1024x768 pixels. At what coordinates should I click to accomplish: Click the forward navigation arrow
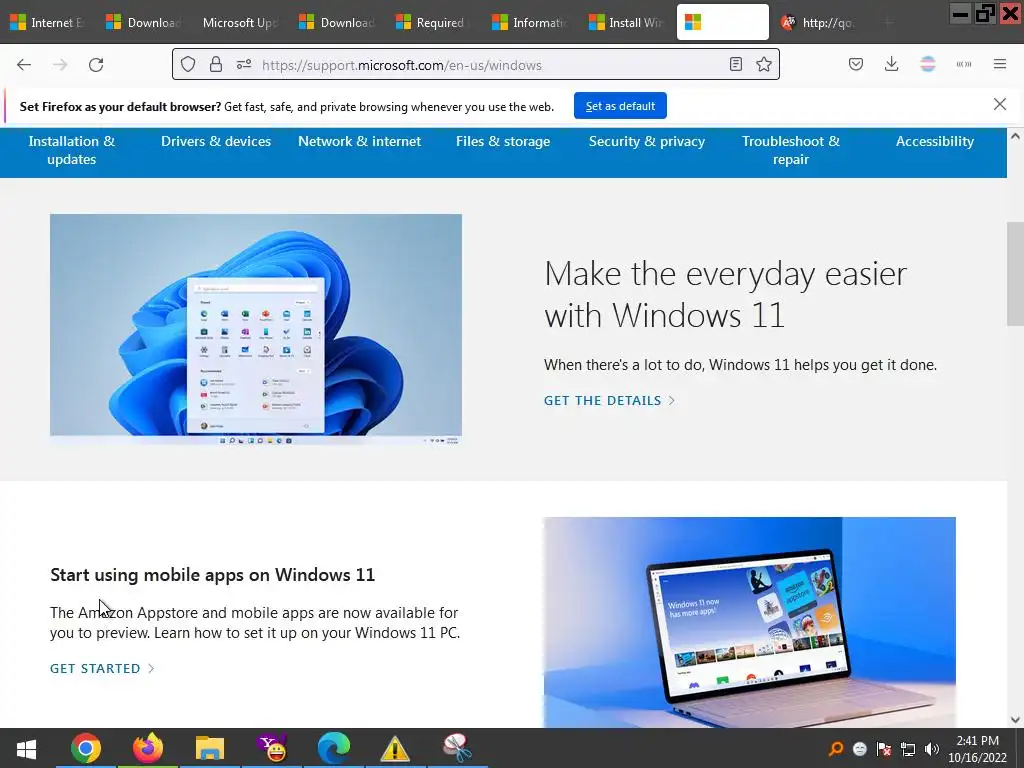60,65
